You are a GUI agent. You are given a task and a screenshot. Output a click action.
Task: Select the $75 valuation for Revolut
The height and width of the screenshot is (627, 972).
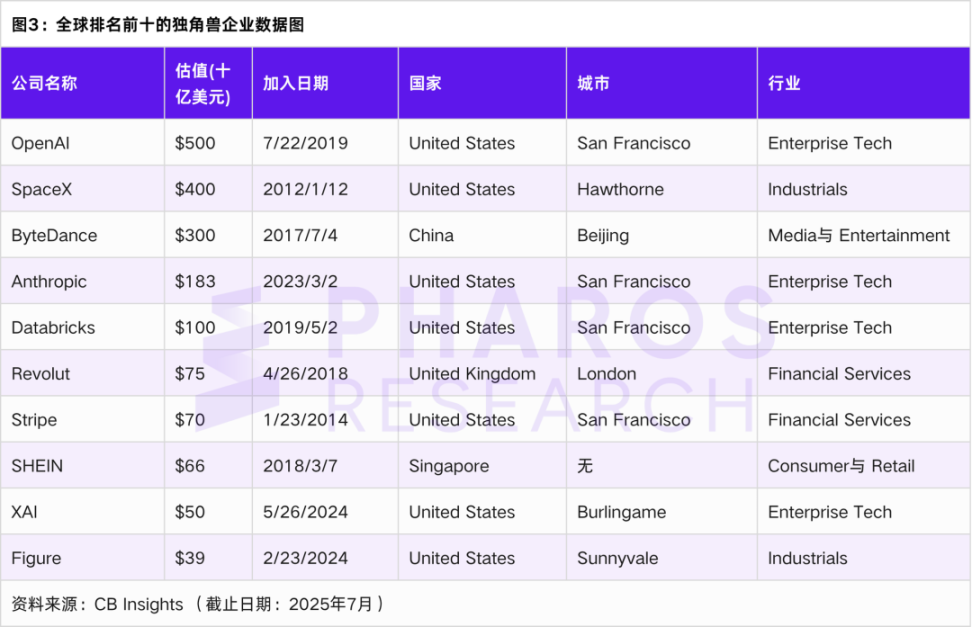(190, 374)
